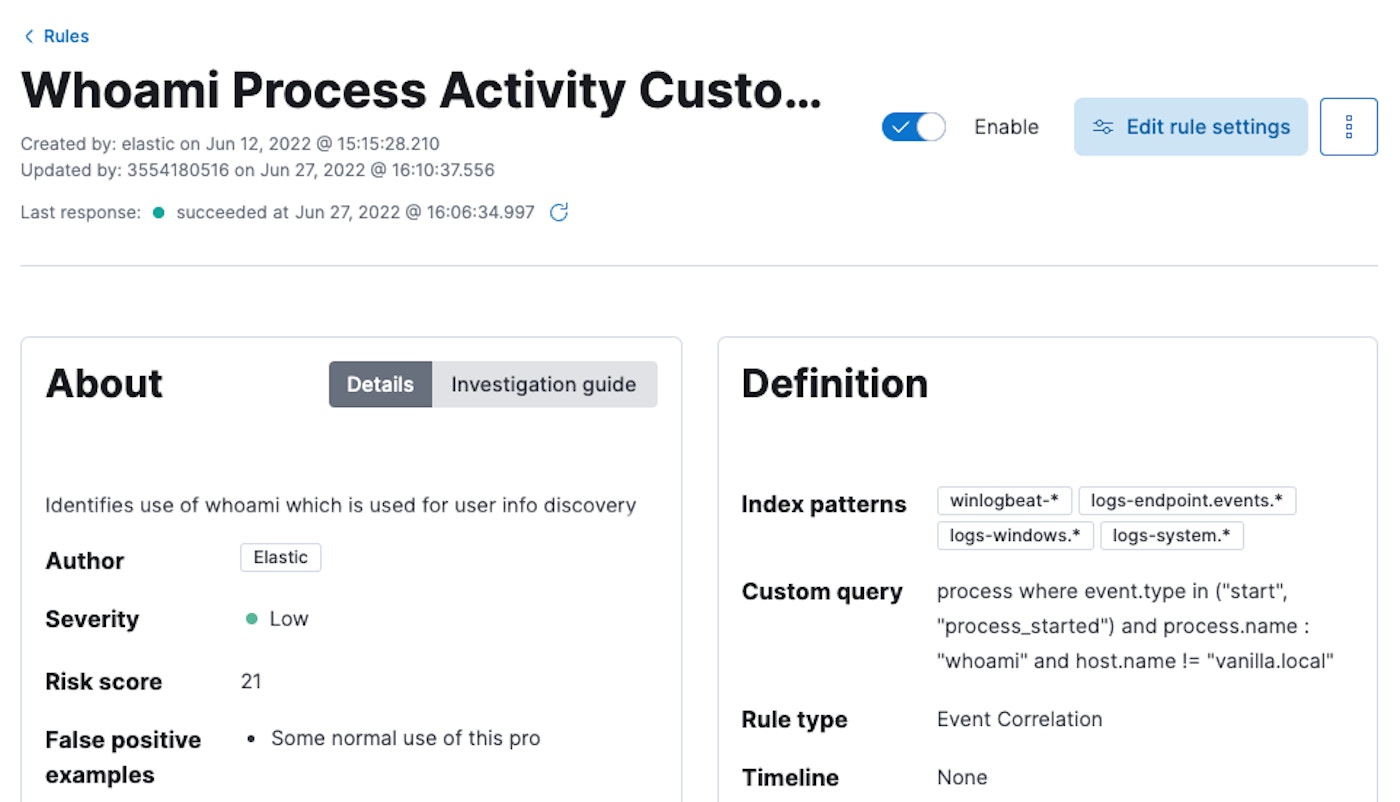Click the custom query text in Definition
1400x802 pixels.
click(1135, 626)
